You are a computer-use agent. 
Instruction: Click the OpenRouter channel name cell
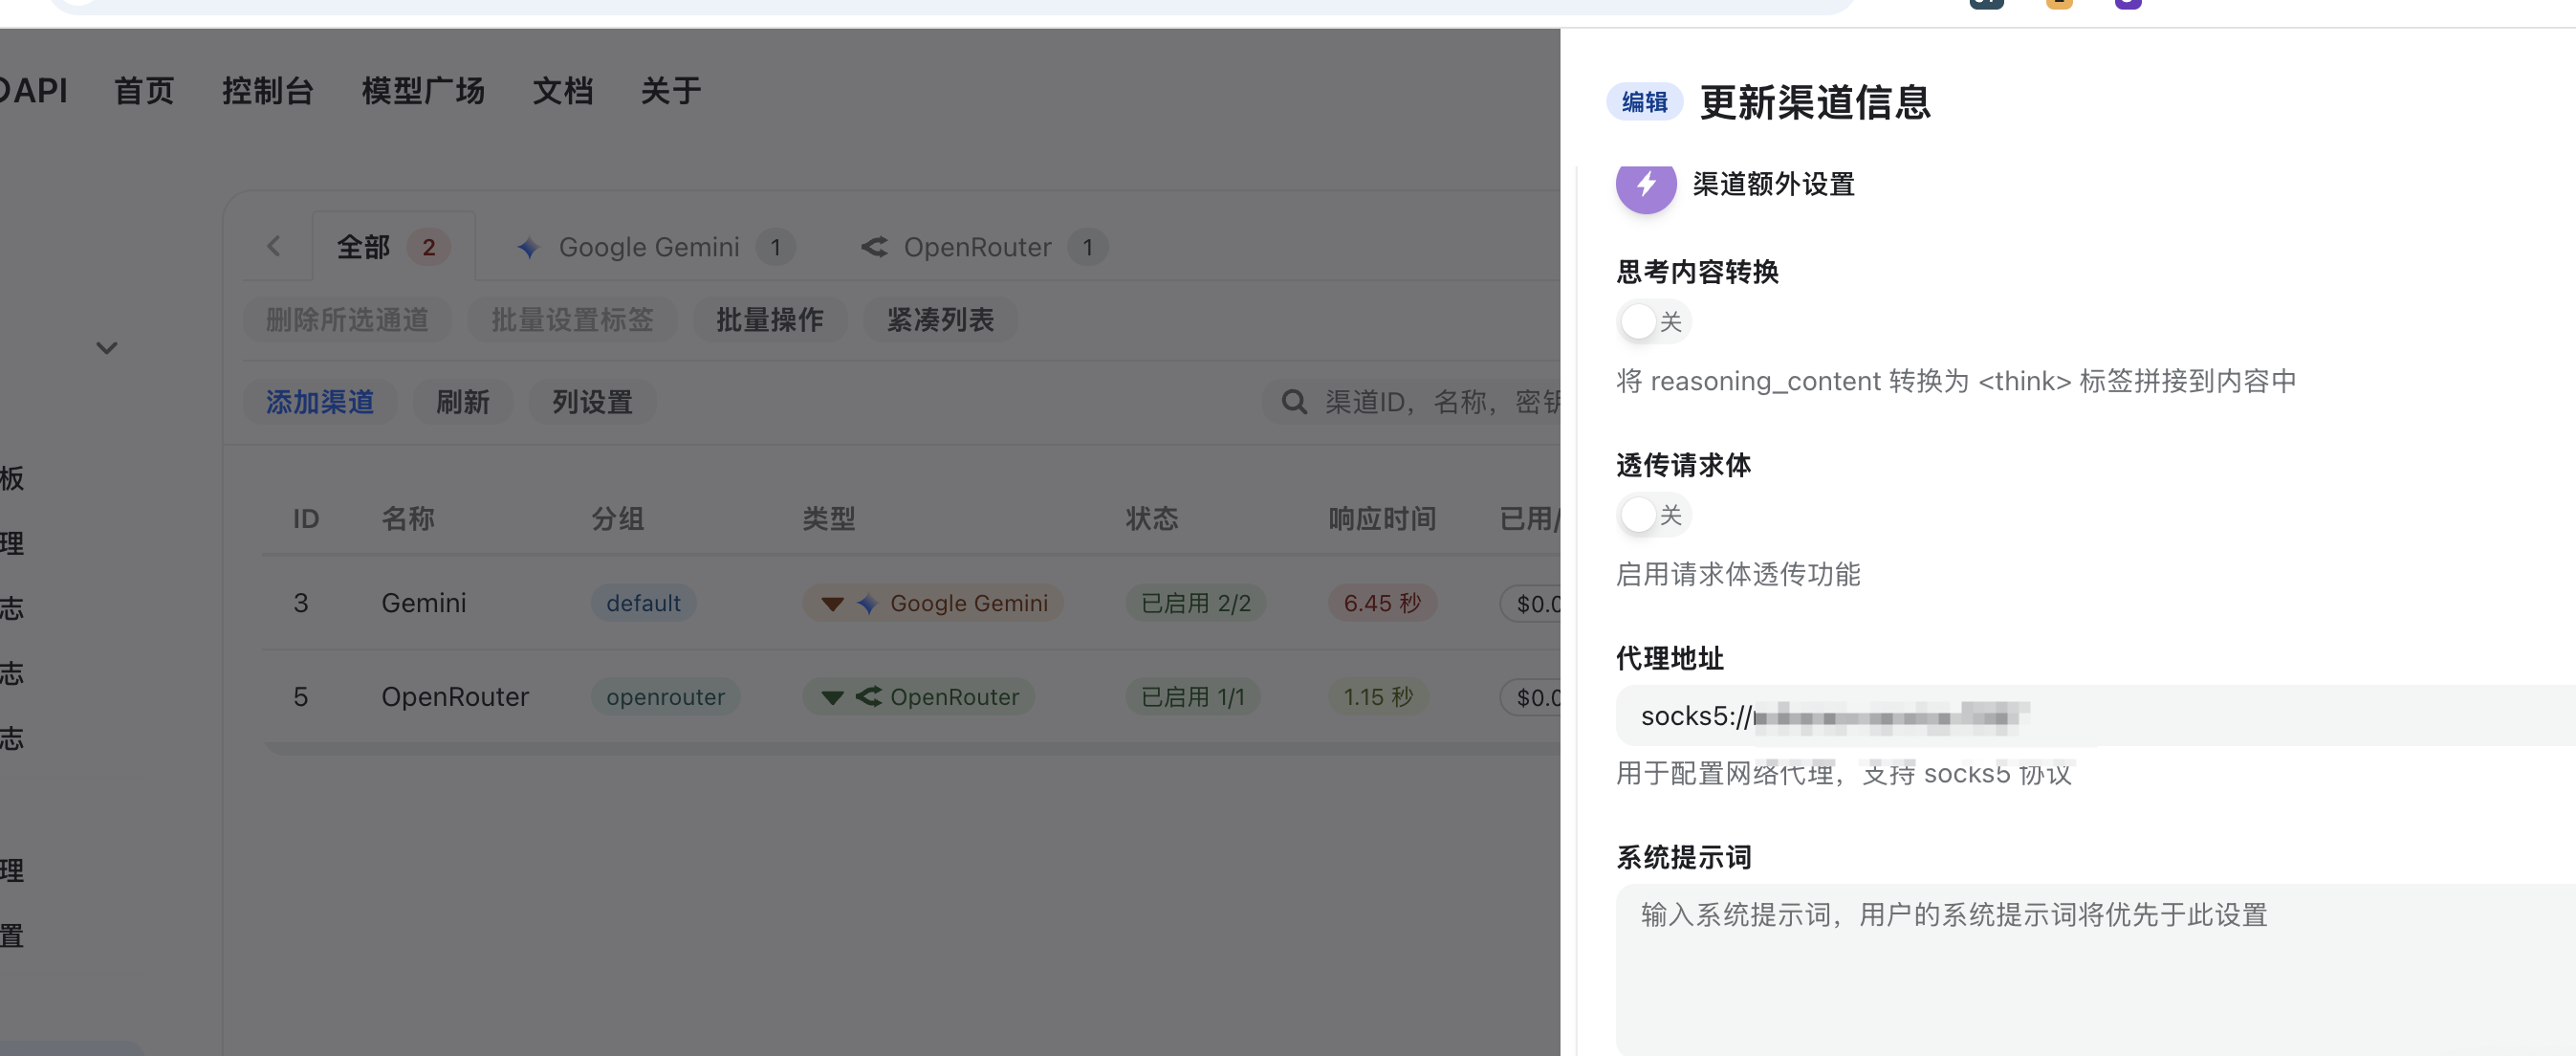(x=455, y=697)
